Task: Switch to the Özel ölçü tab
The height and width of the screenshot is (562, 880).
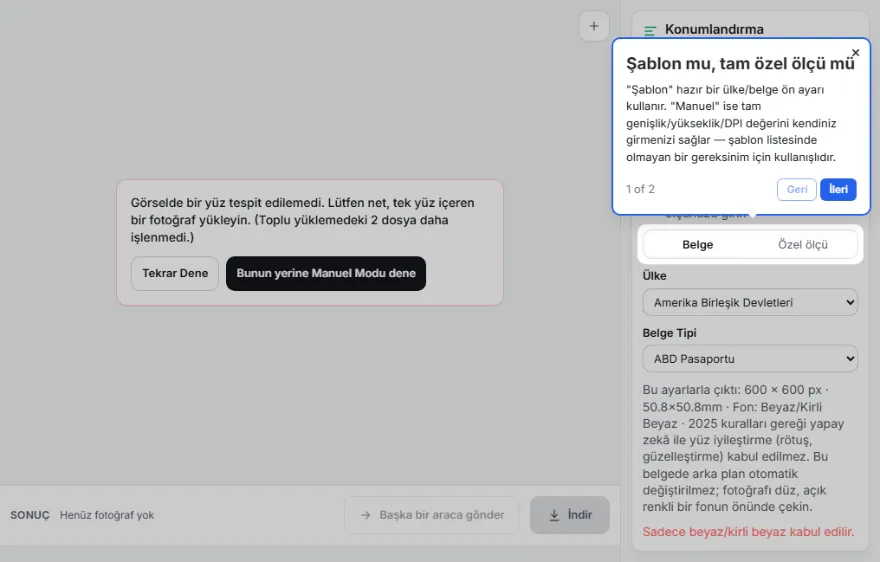Action: pos(803,244)
